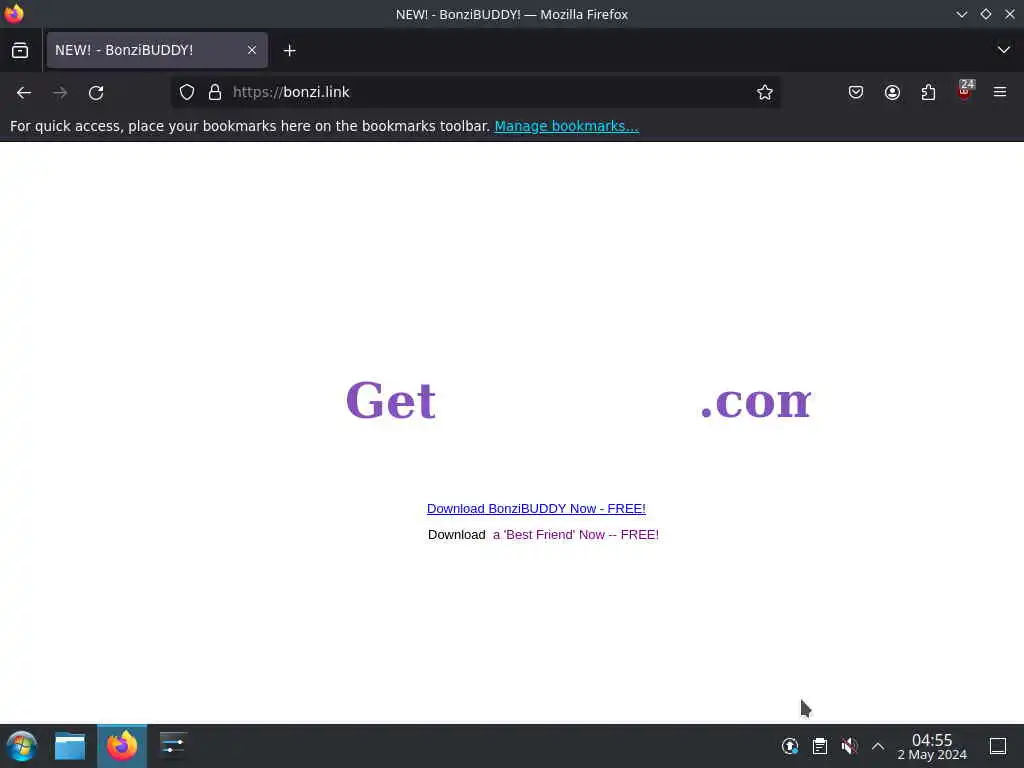Open the Firefox View button
1024x768 pixels.
(20, 50)
